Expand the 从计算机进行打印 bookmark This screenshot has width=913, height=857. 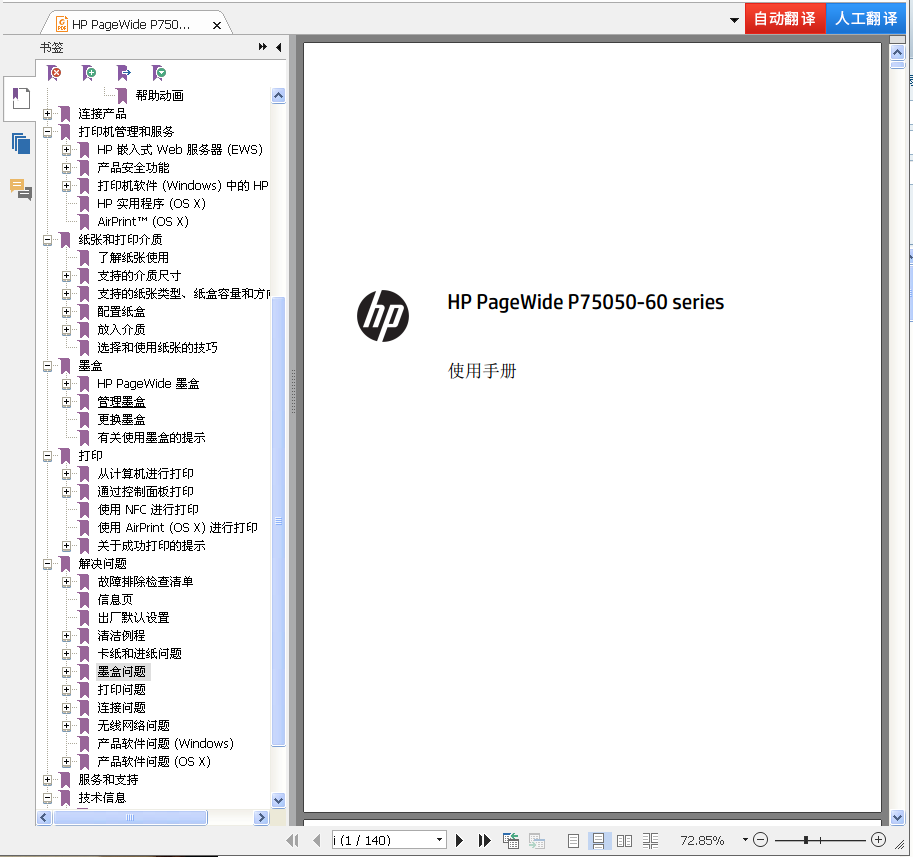66,474
